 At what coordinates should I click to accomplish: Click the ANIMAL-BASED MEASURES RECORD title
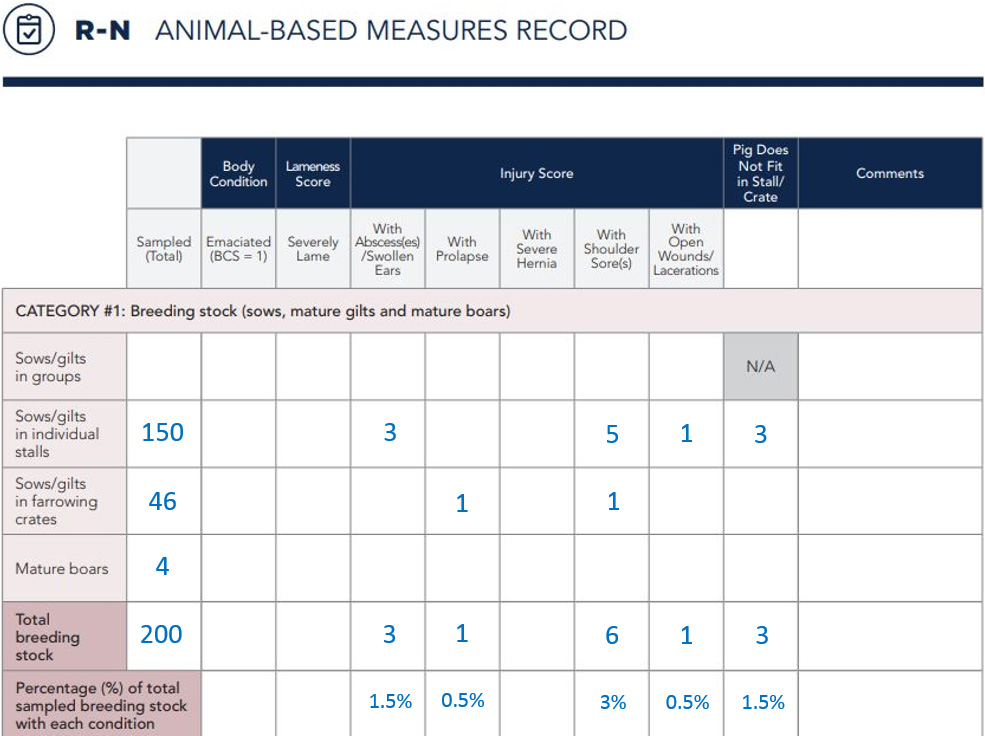coord(388,30)
